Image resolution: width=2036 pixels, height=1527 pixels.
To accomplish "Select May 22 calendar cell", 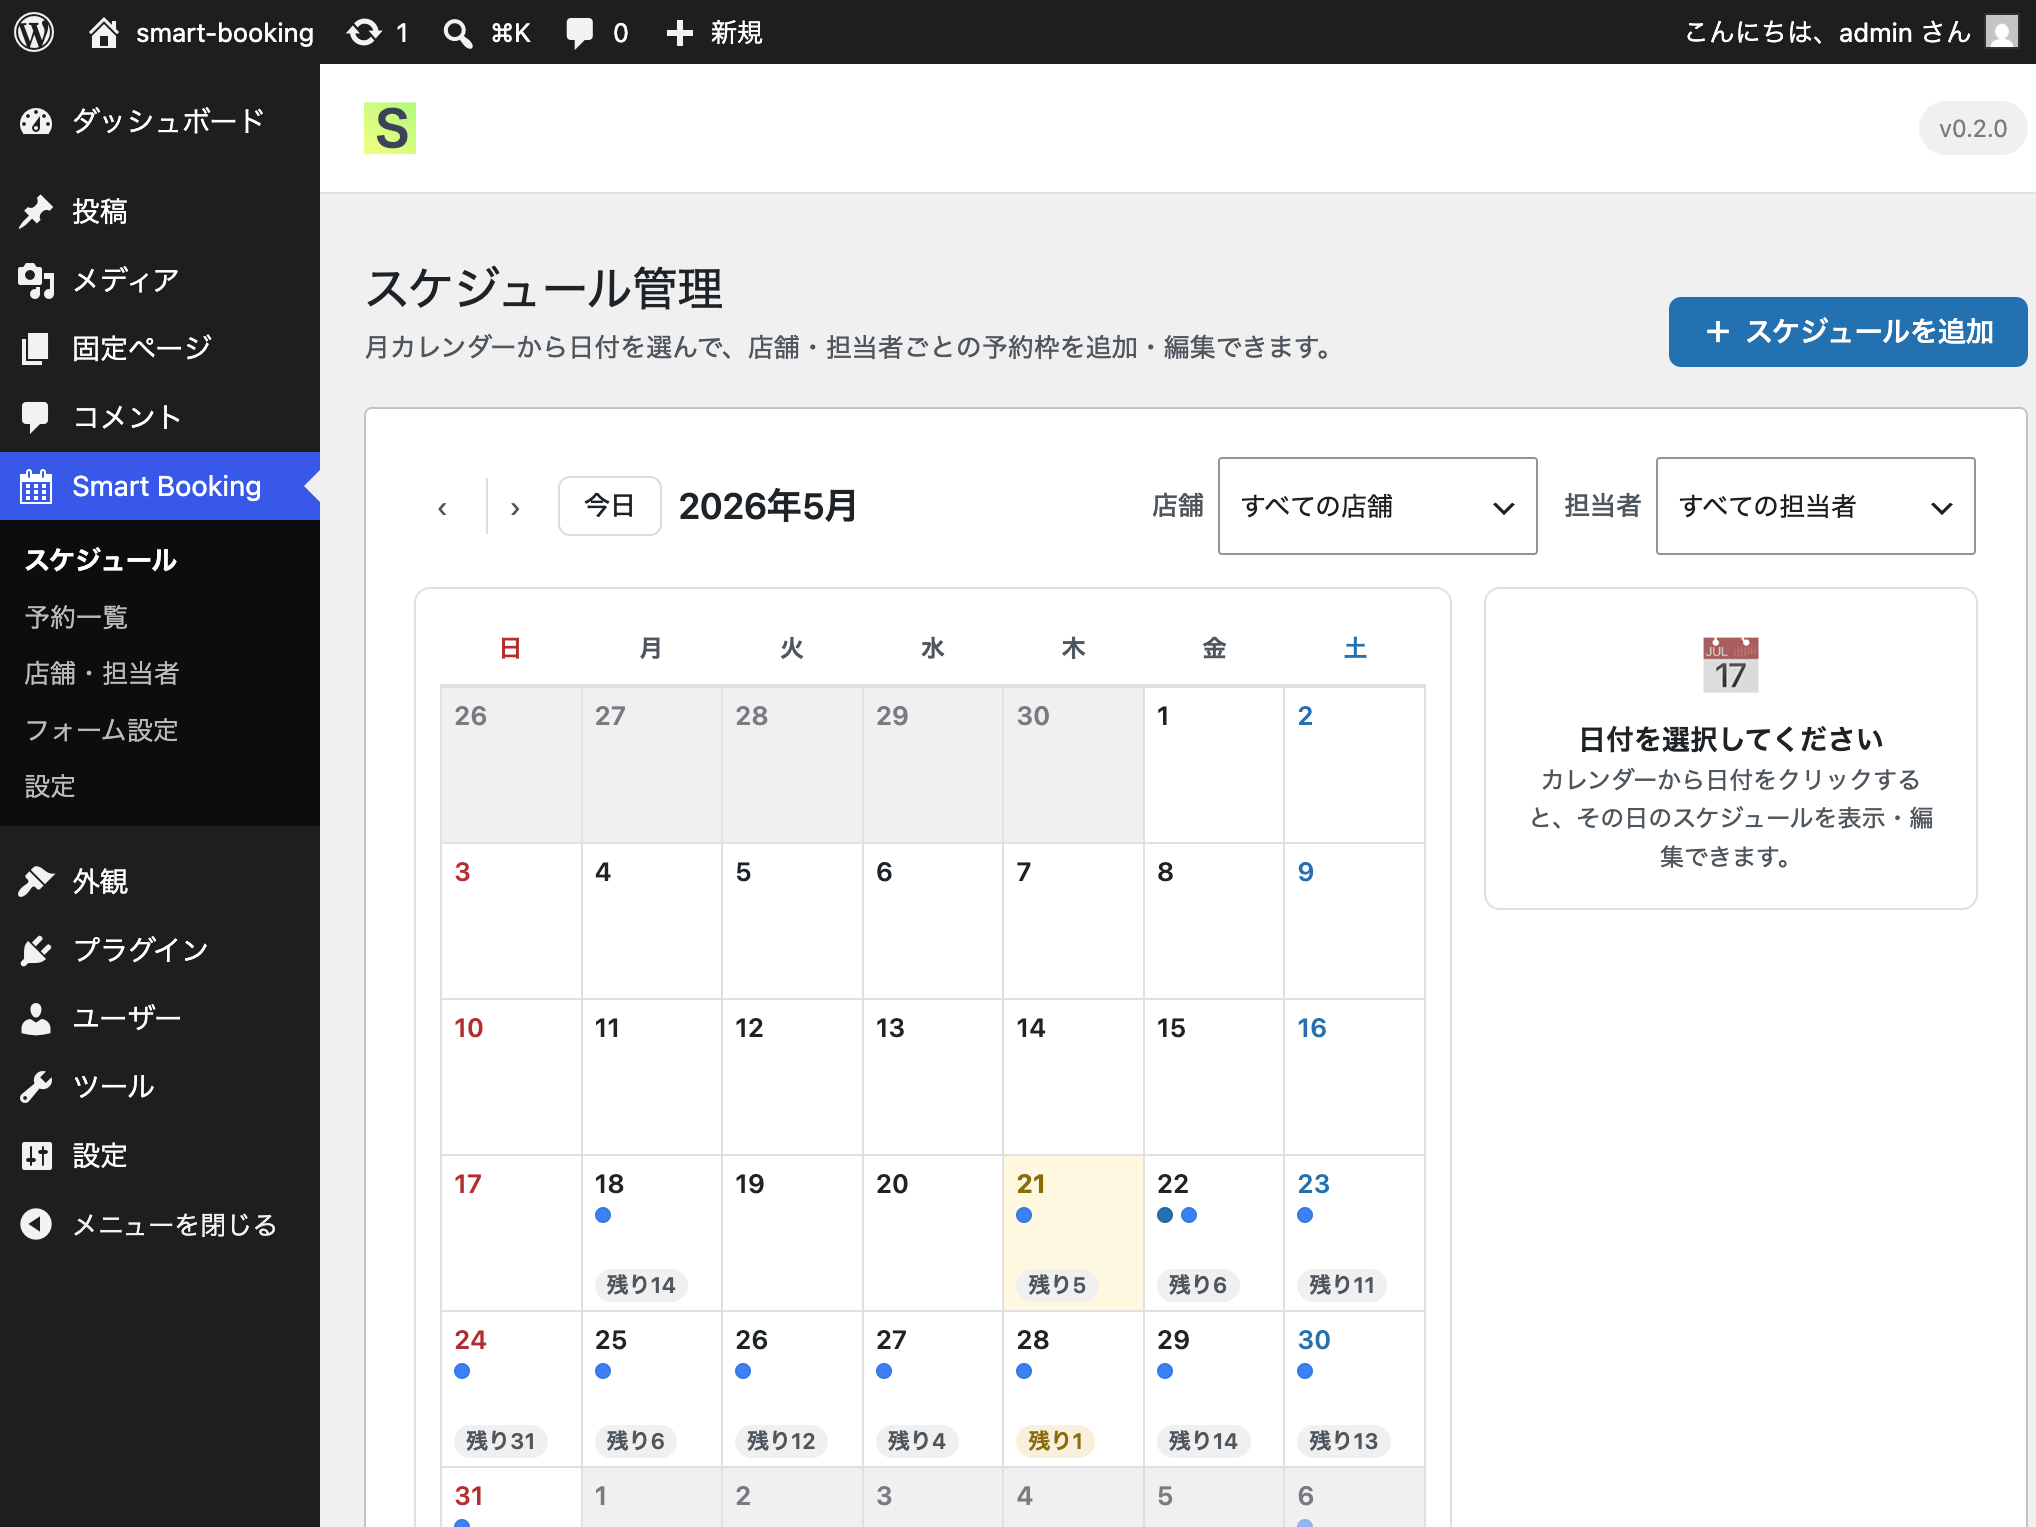I will [x=1214, y=1233].
